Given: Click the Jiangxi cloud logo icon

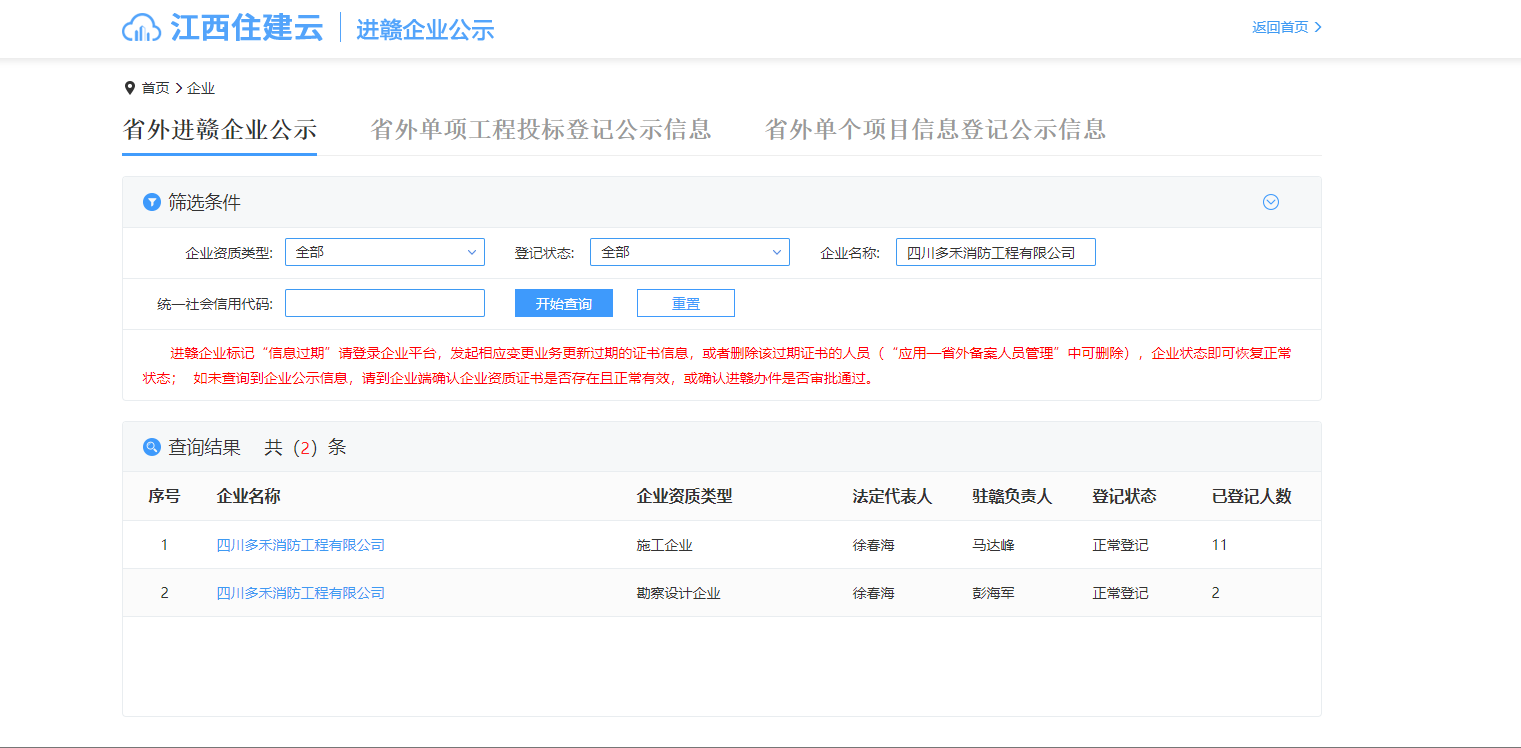Looking at the screenshot, I should 141,28.
